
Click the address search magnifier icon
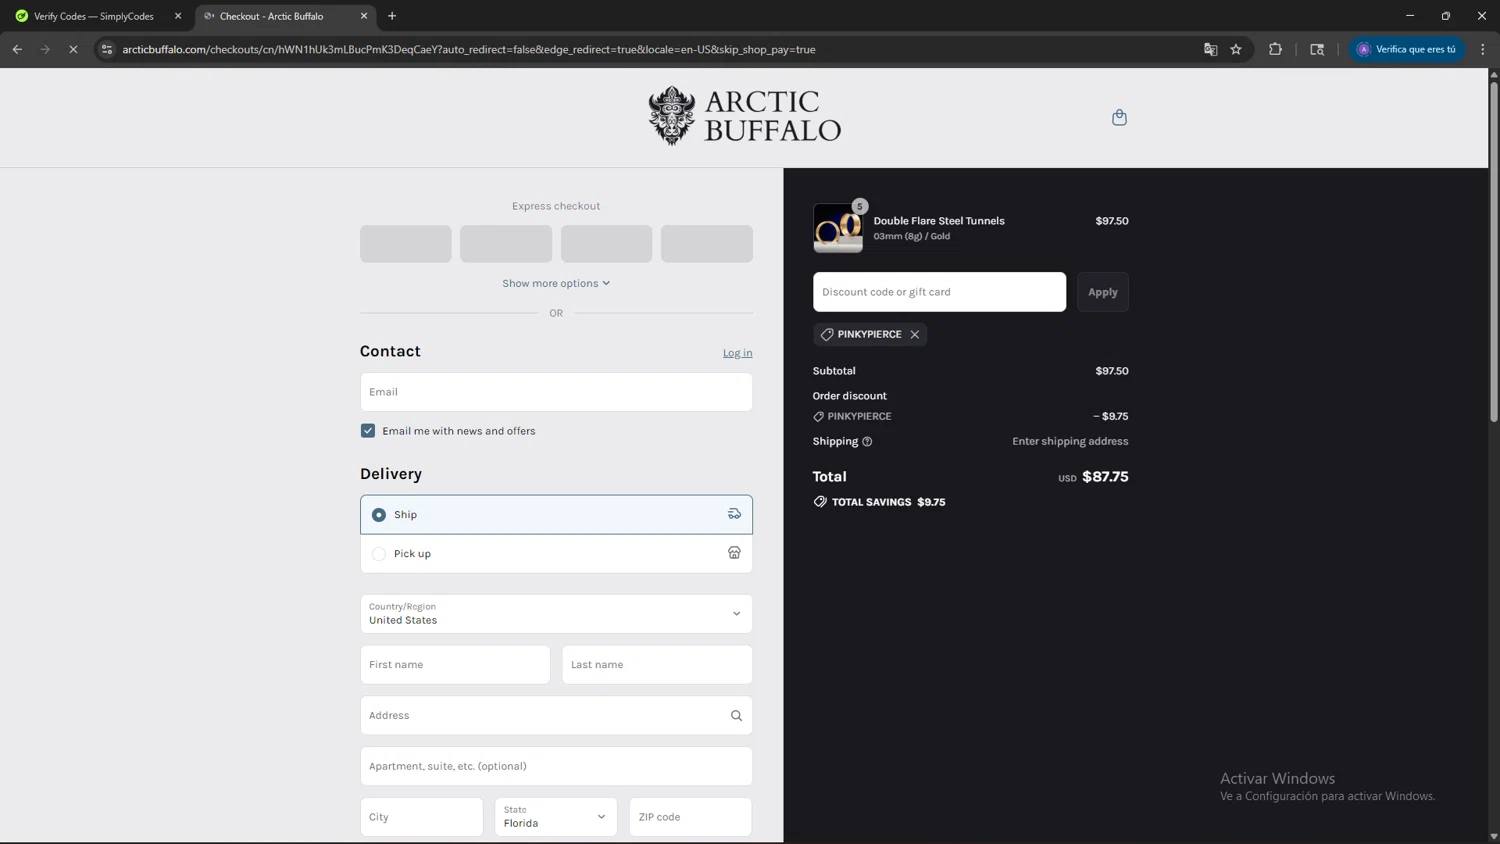point(736,715)
